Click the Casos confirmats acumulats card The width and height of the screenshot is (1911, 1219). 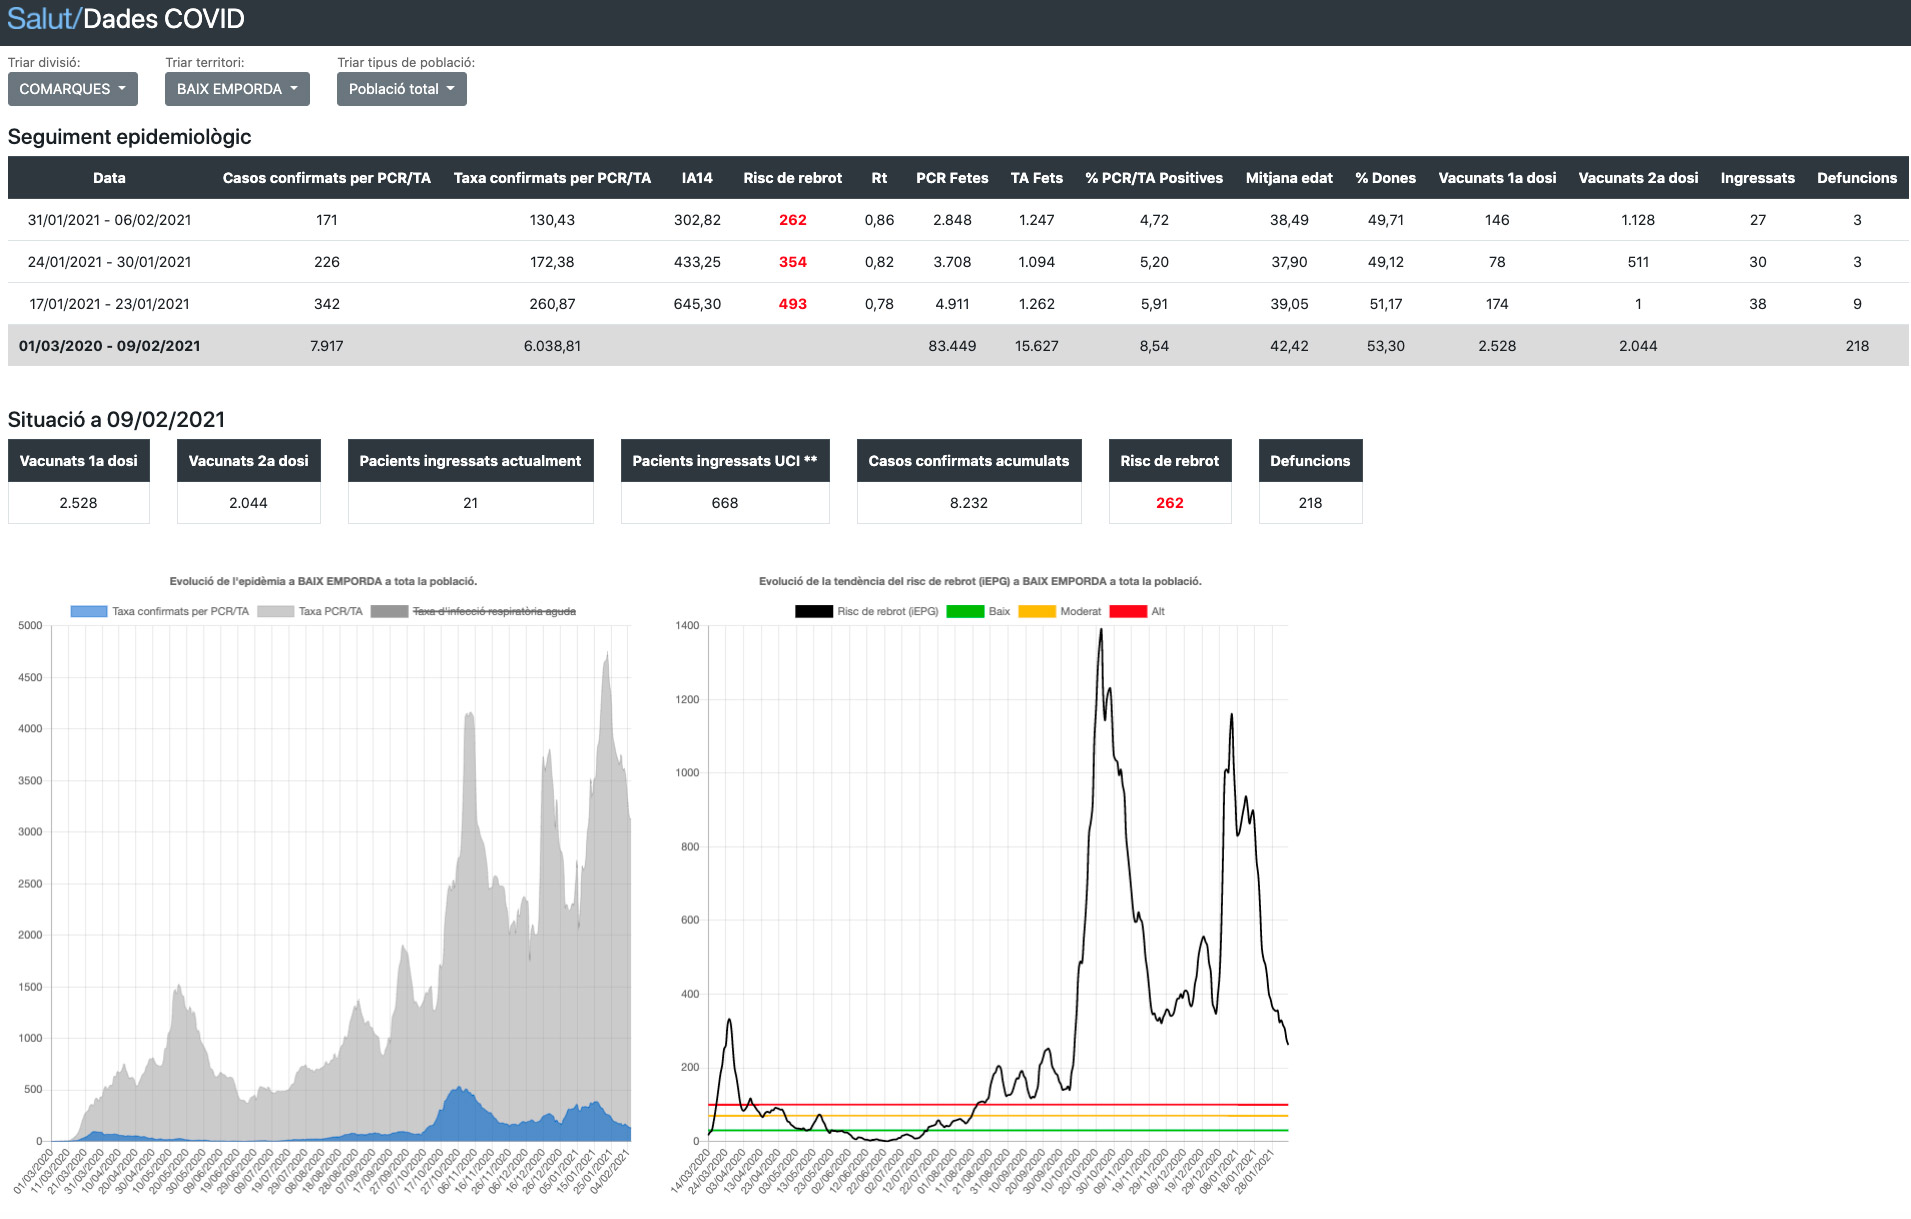click(x=969, y=481)
